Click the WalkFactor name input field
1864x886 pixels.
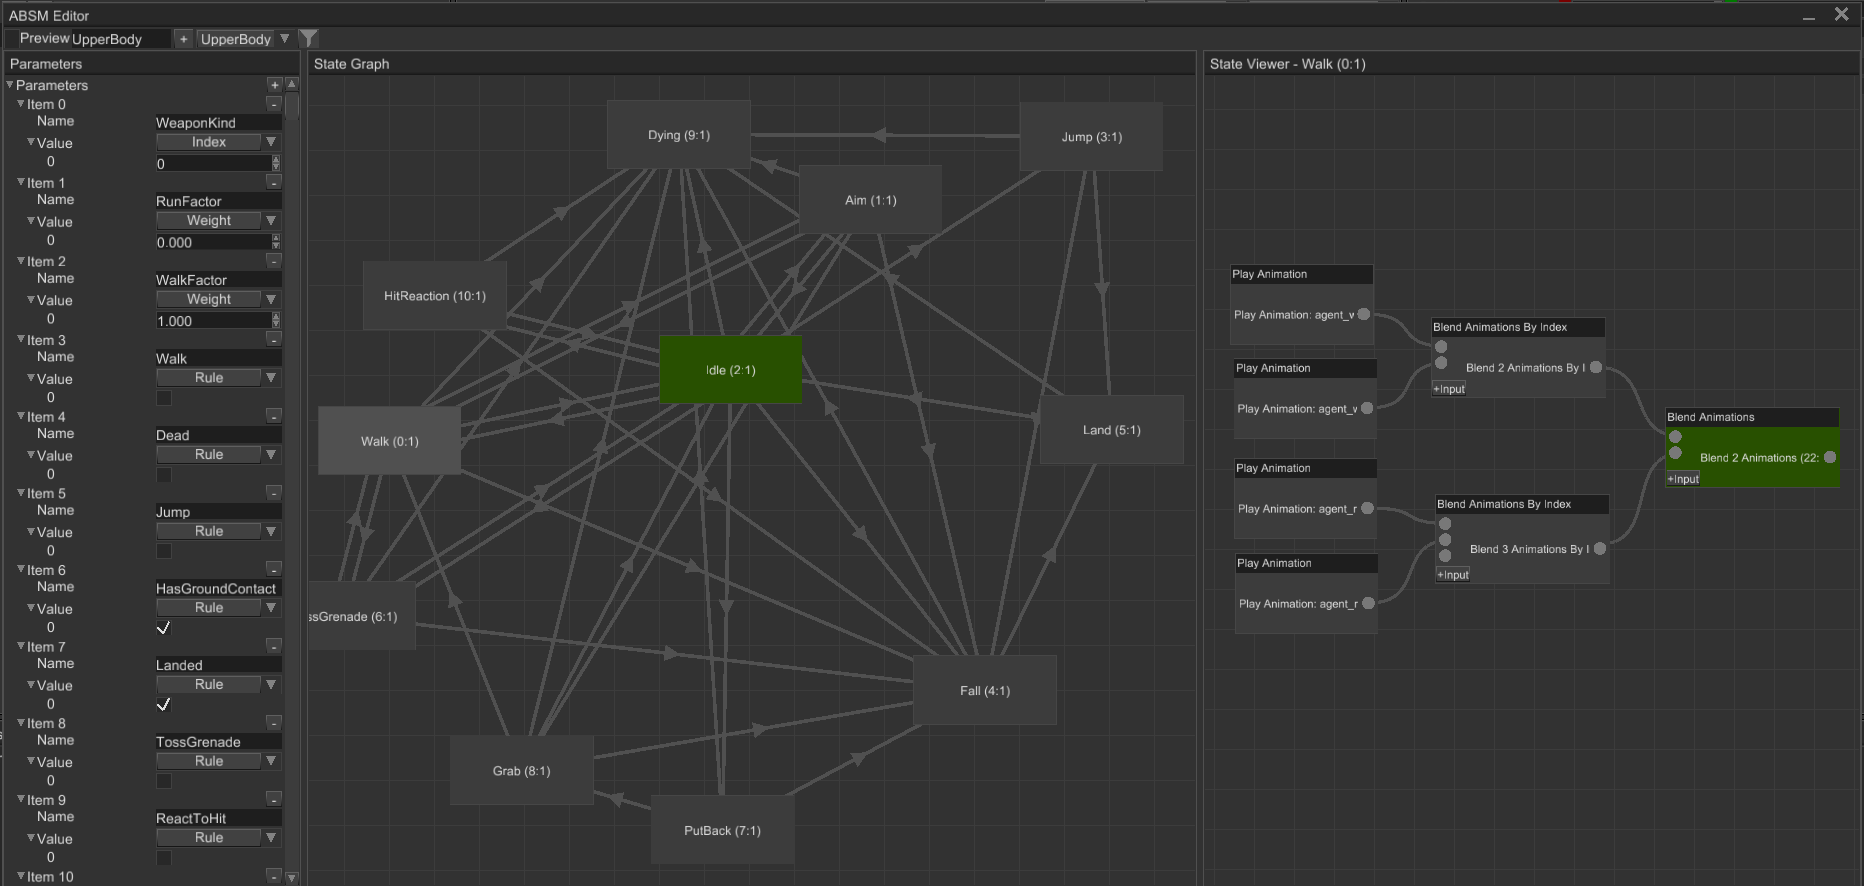tap(217, 280)
